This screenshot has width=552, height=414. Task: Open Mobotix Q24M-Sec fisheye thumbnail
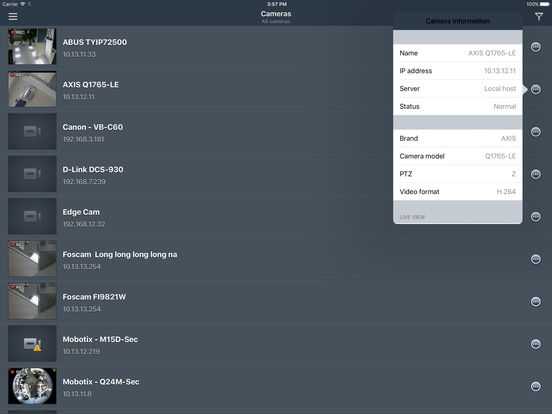[x=32, y=386]
